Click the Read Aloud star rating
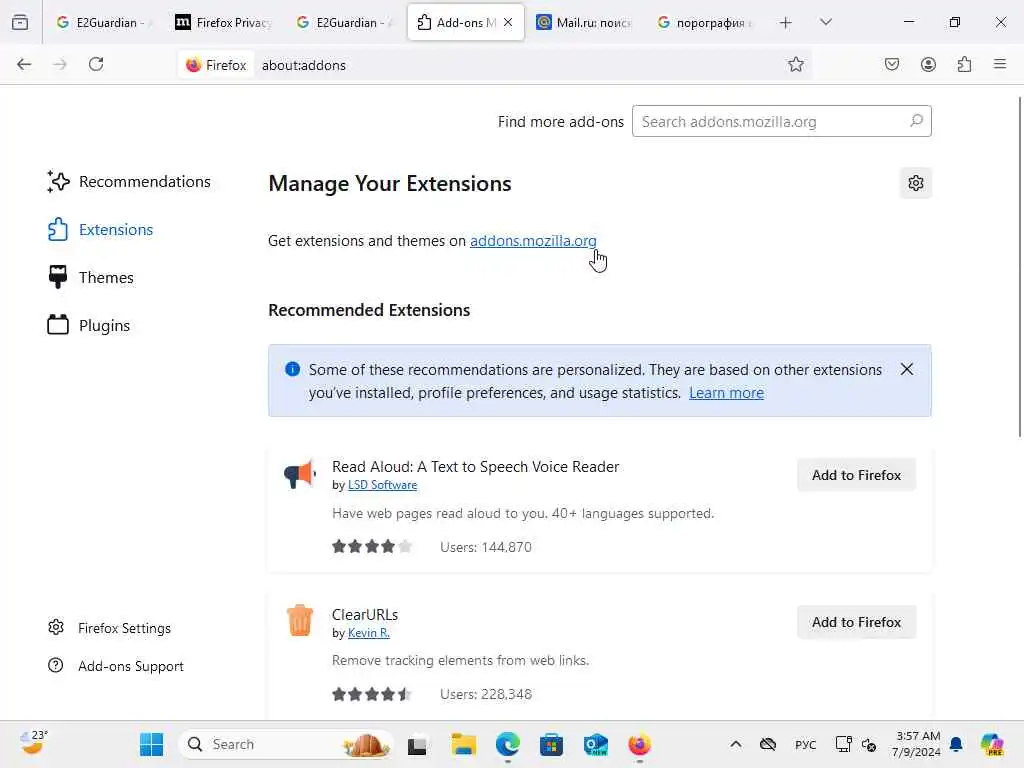The width and height of the screenshot is (1024, 768). [372, 546]
